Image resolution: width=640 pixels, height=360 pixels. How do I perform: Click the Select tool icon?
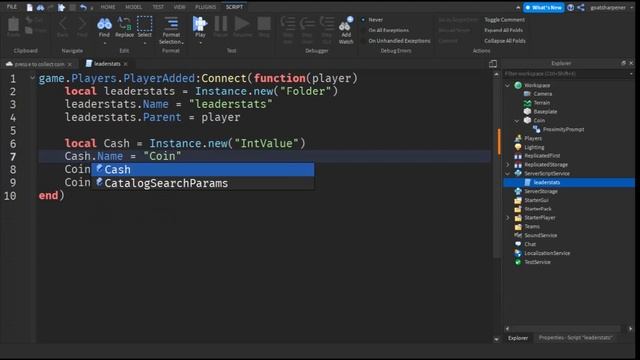[144, 27]
